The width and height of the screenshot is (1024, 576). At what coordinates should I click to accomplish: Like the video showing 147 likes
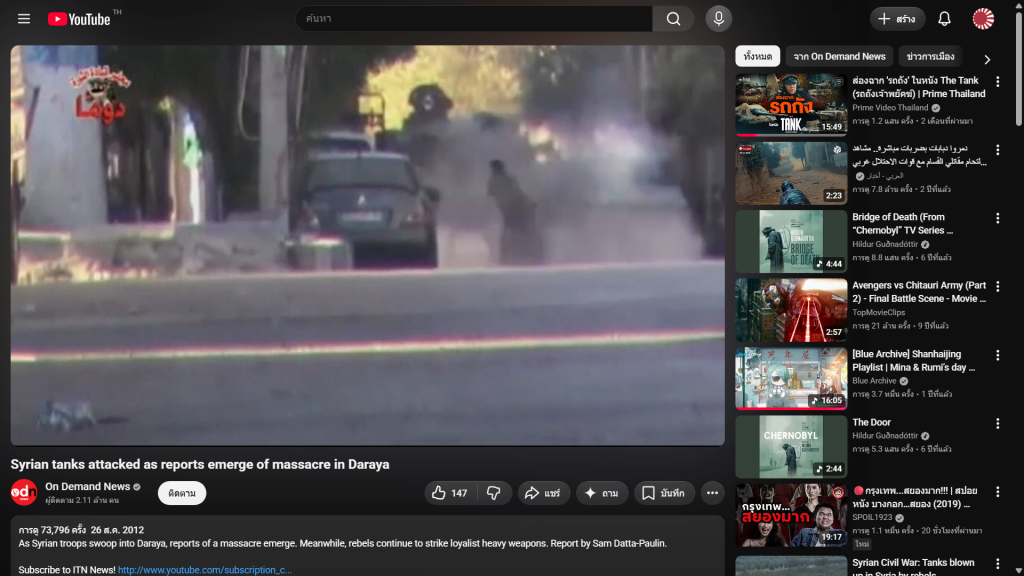(449, 493)
